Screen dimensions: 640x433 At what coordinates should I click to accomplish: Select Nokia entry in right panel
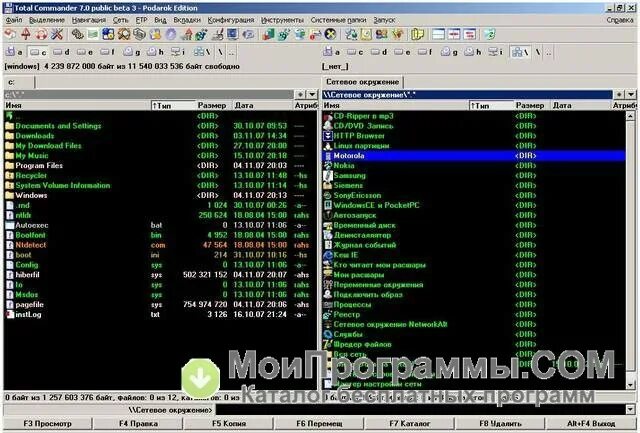click(474, 166)
